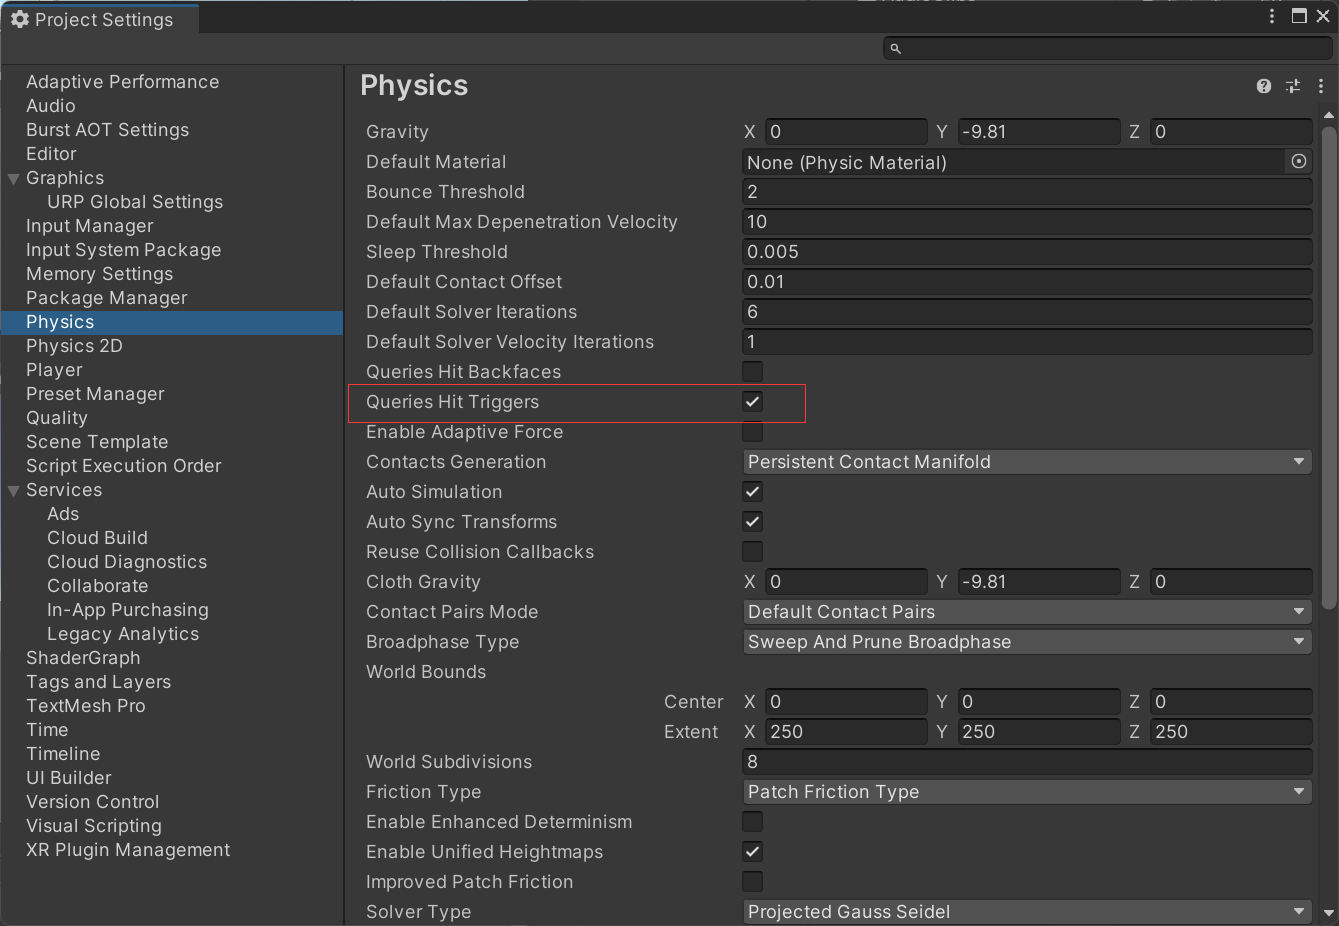Toggle Enable Unified Heightmaps checkbox
The height and width of the screenshot is (926, 1339).
click(752, 851)
